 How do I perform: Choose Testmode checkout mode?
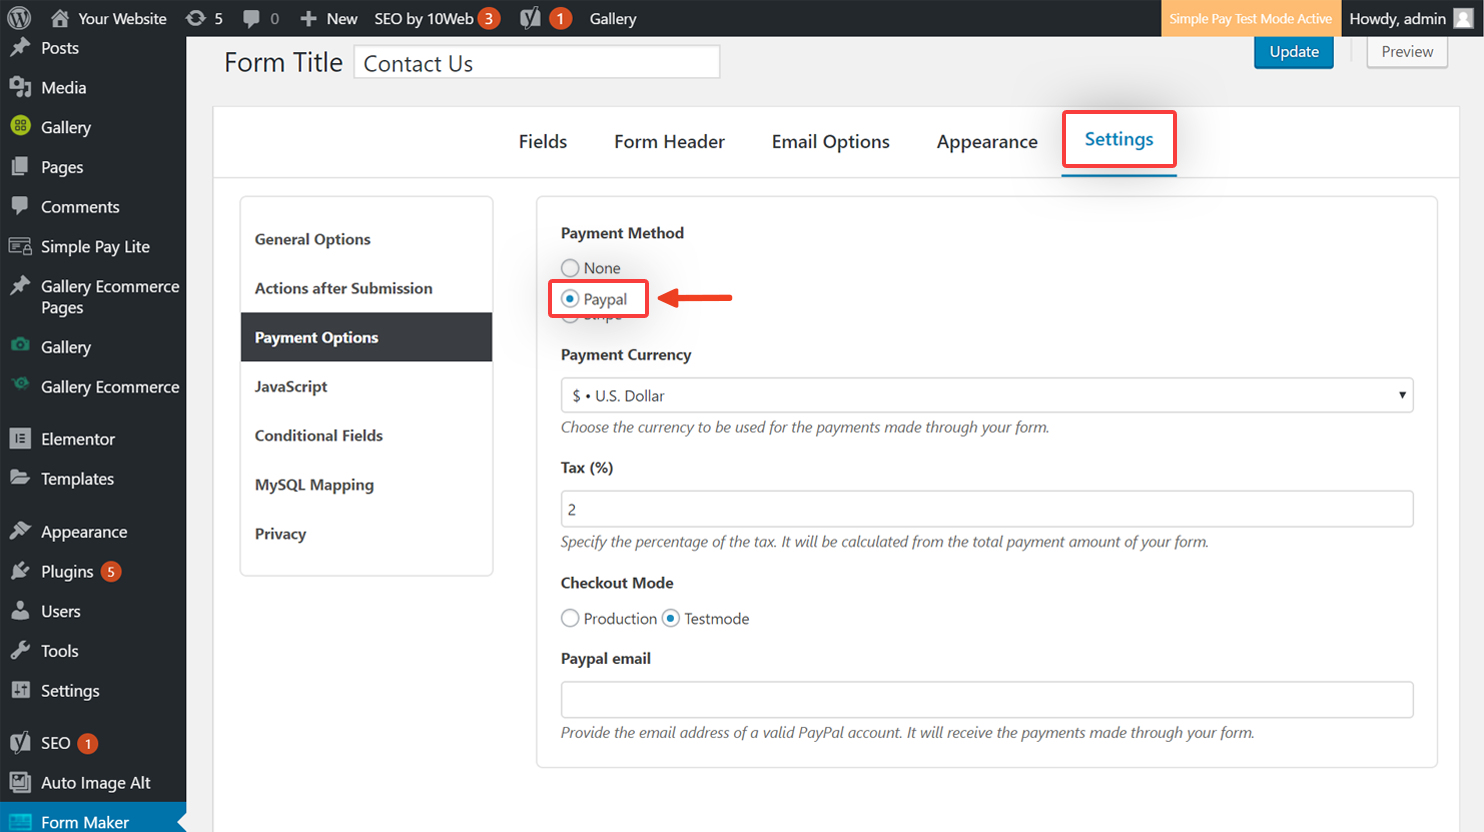pyautogui.click(x=671, y=618)
